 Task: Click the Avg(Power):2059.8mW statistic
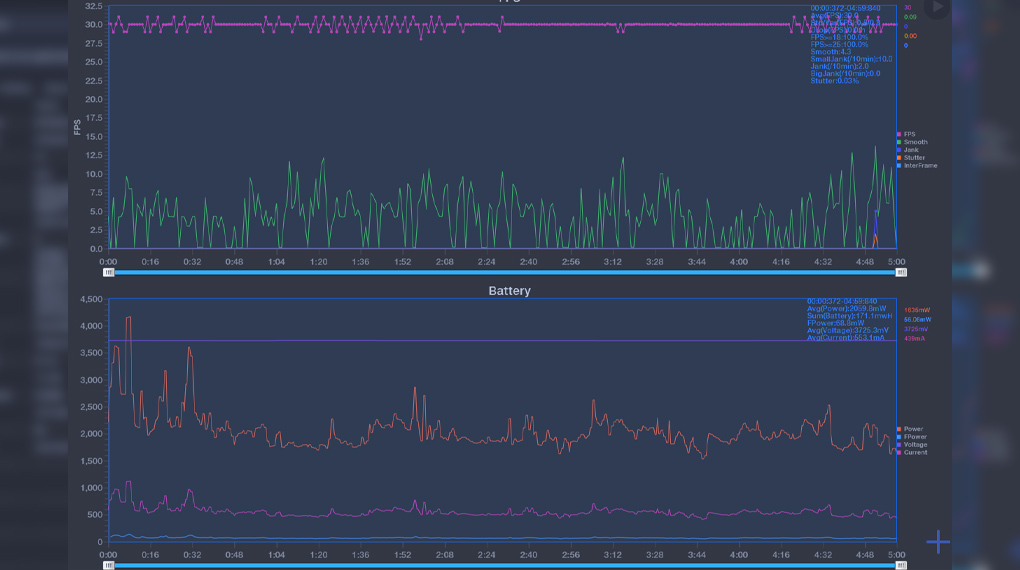click(x=846, y=308)
